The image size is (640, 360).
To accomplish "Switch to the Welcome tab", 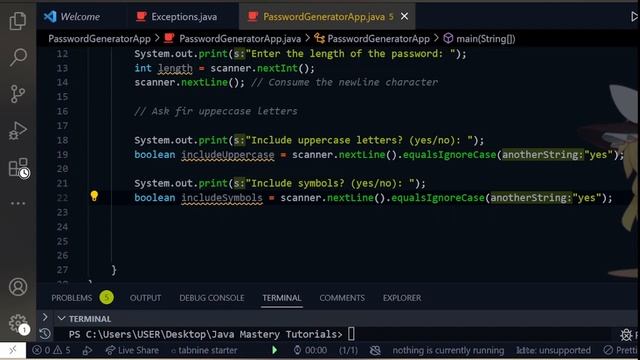I will point(72,16).
